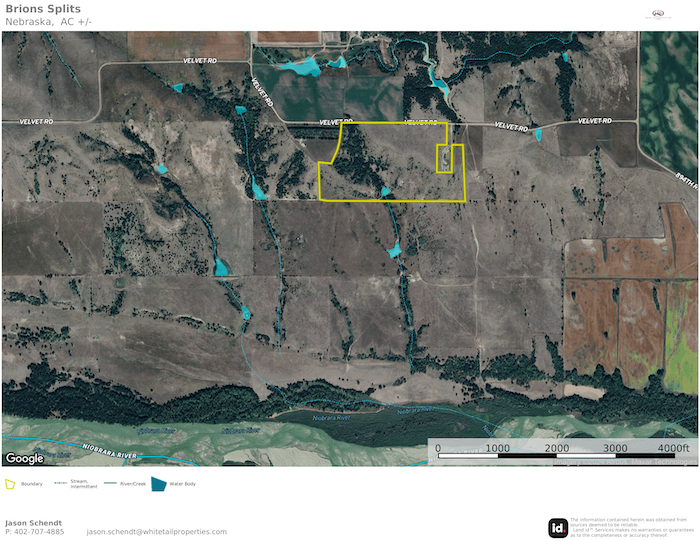700x541 pixels.
Task: Click the River/Creek legend line symbol
Action: (x=109, y=484)
